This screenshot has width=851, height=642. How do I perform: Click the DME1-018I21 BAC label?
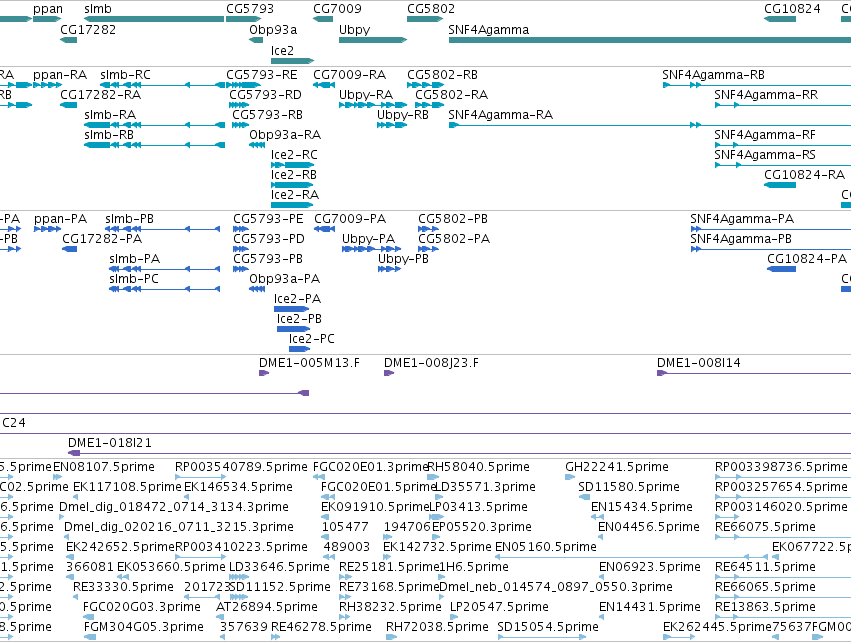[110, 443]
